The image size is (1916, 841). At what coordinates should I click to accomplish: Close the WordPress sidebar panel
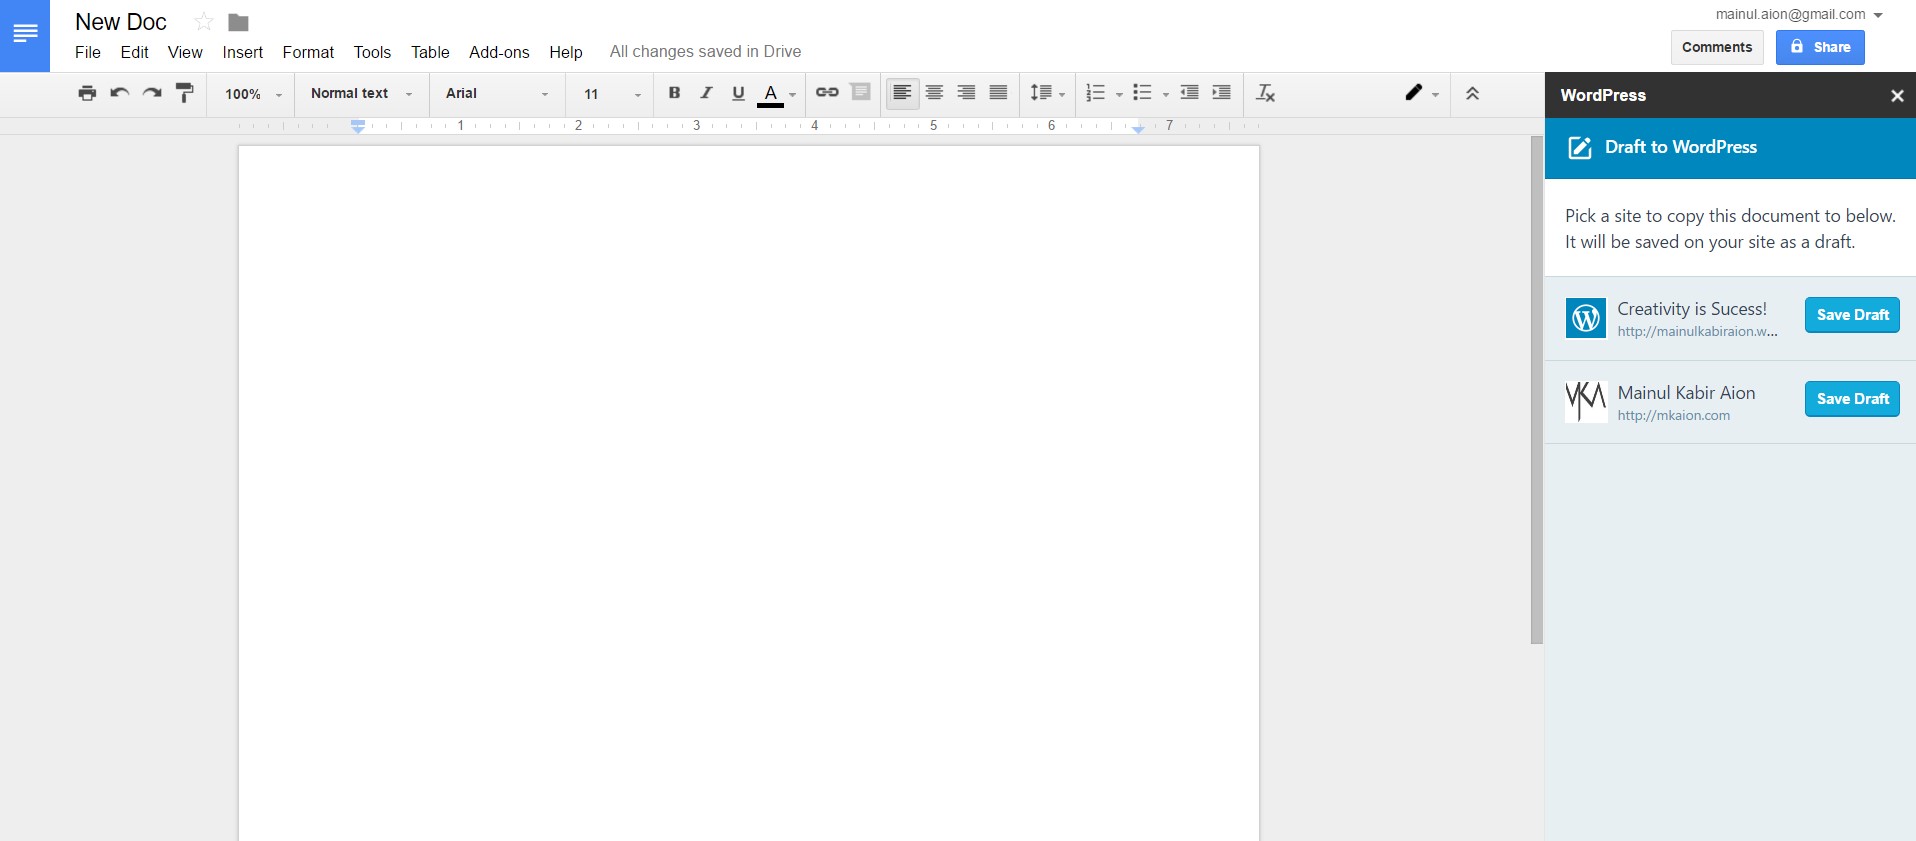pyautogui.click(x=1896, y=96)
